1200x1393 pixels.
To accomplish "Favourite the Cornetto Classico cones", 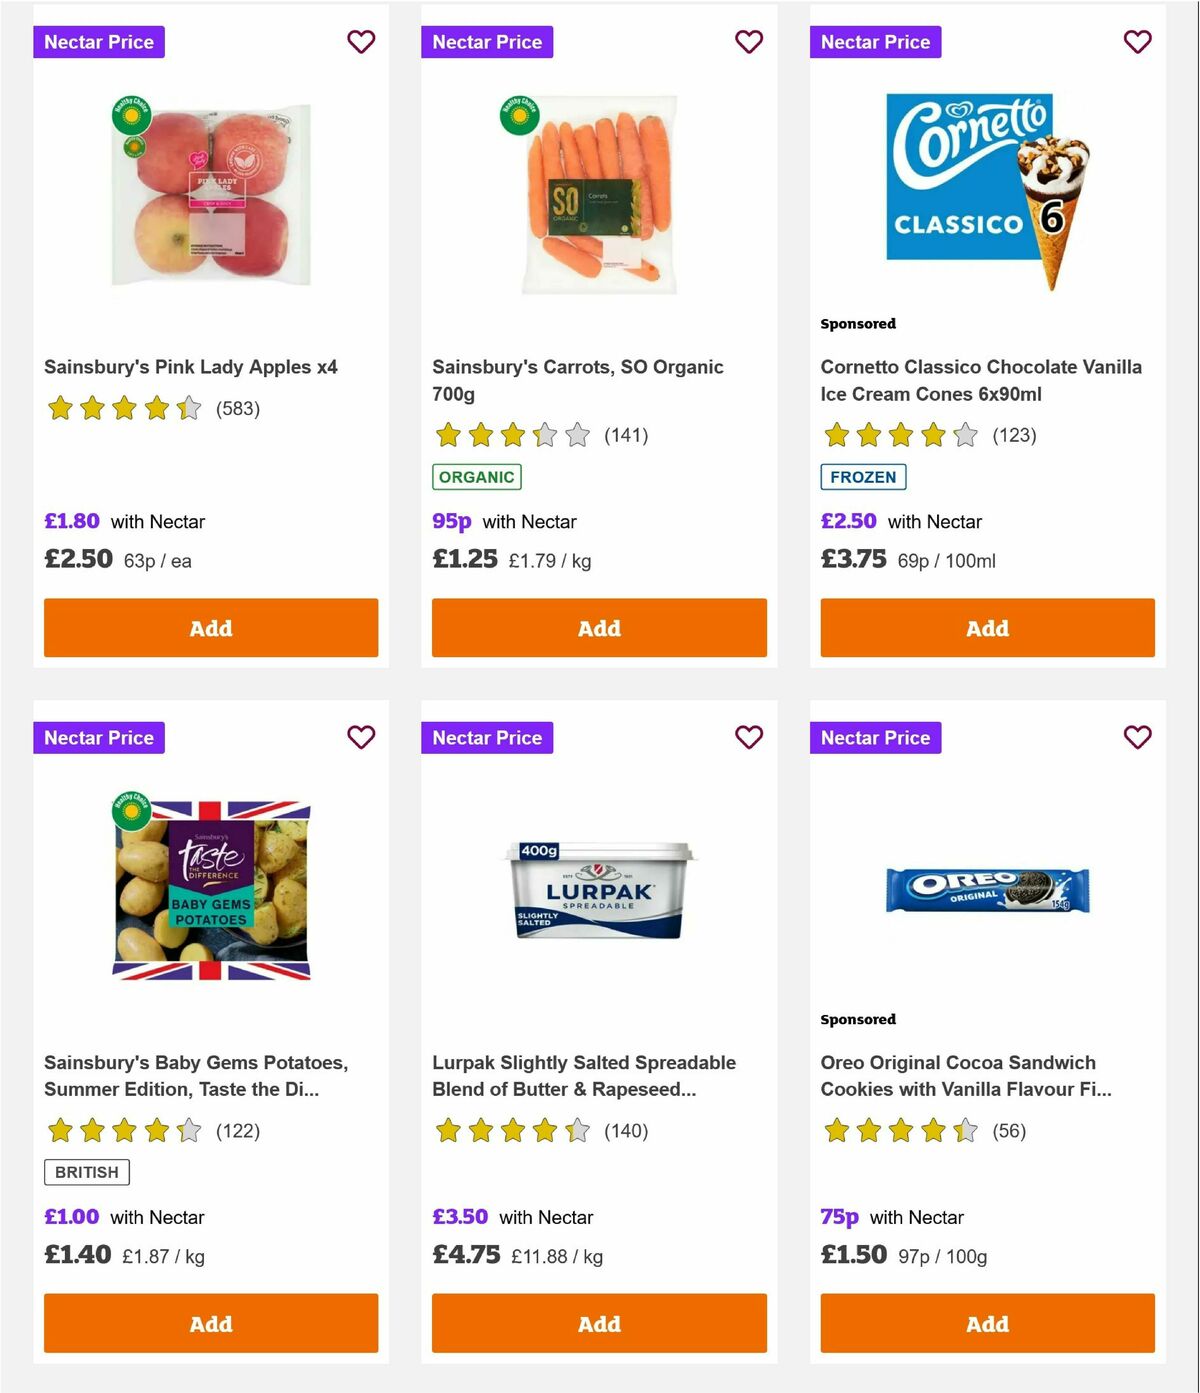I will (x=1137, y=42).
